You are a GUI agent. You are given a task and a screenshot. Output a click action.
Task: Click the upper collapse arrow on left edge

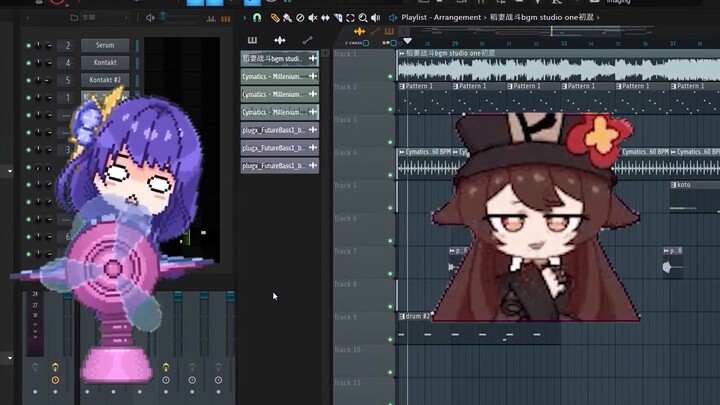10,171
